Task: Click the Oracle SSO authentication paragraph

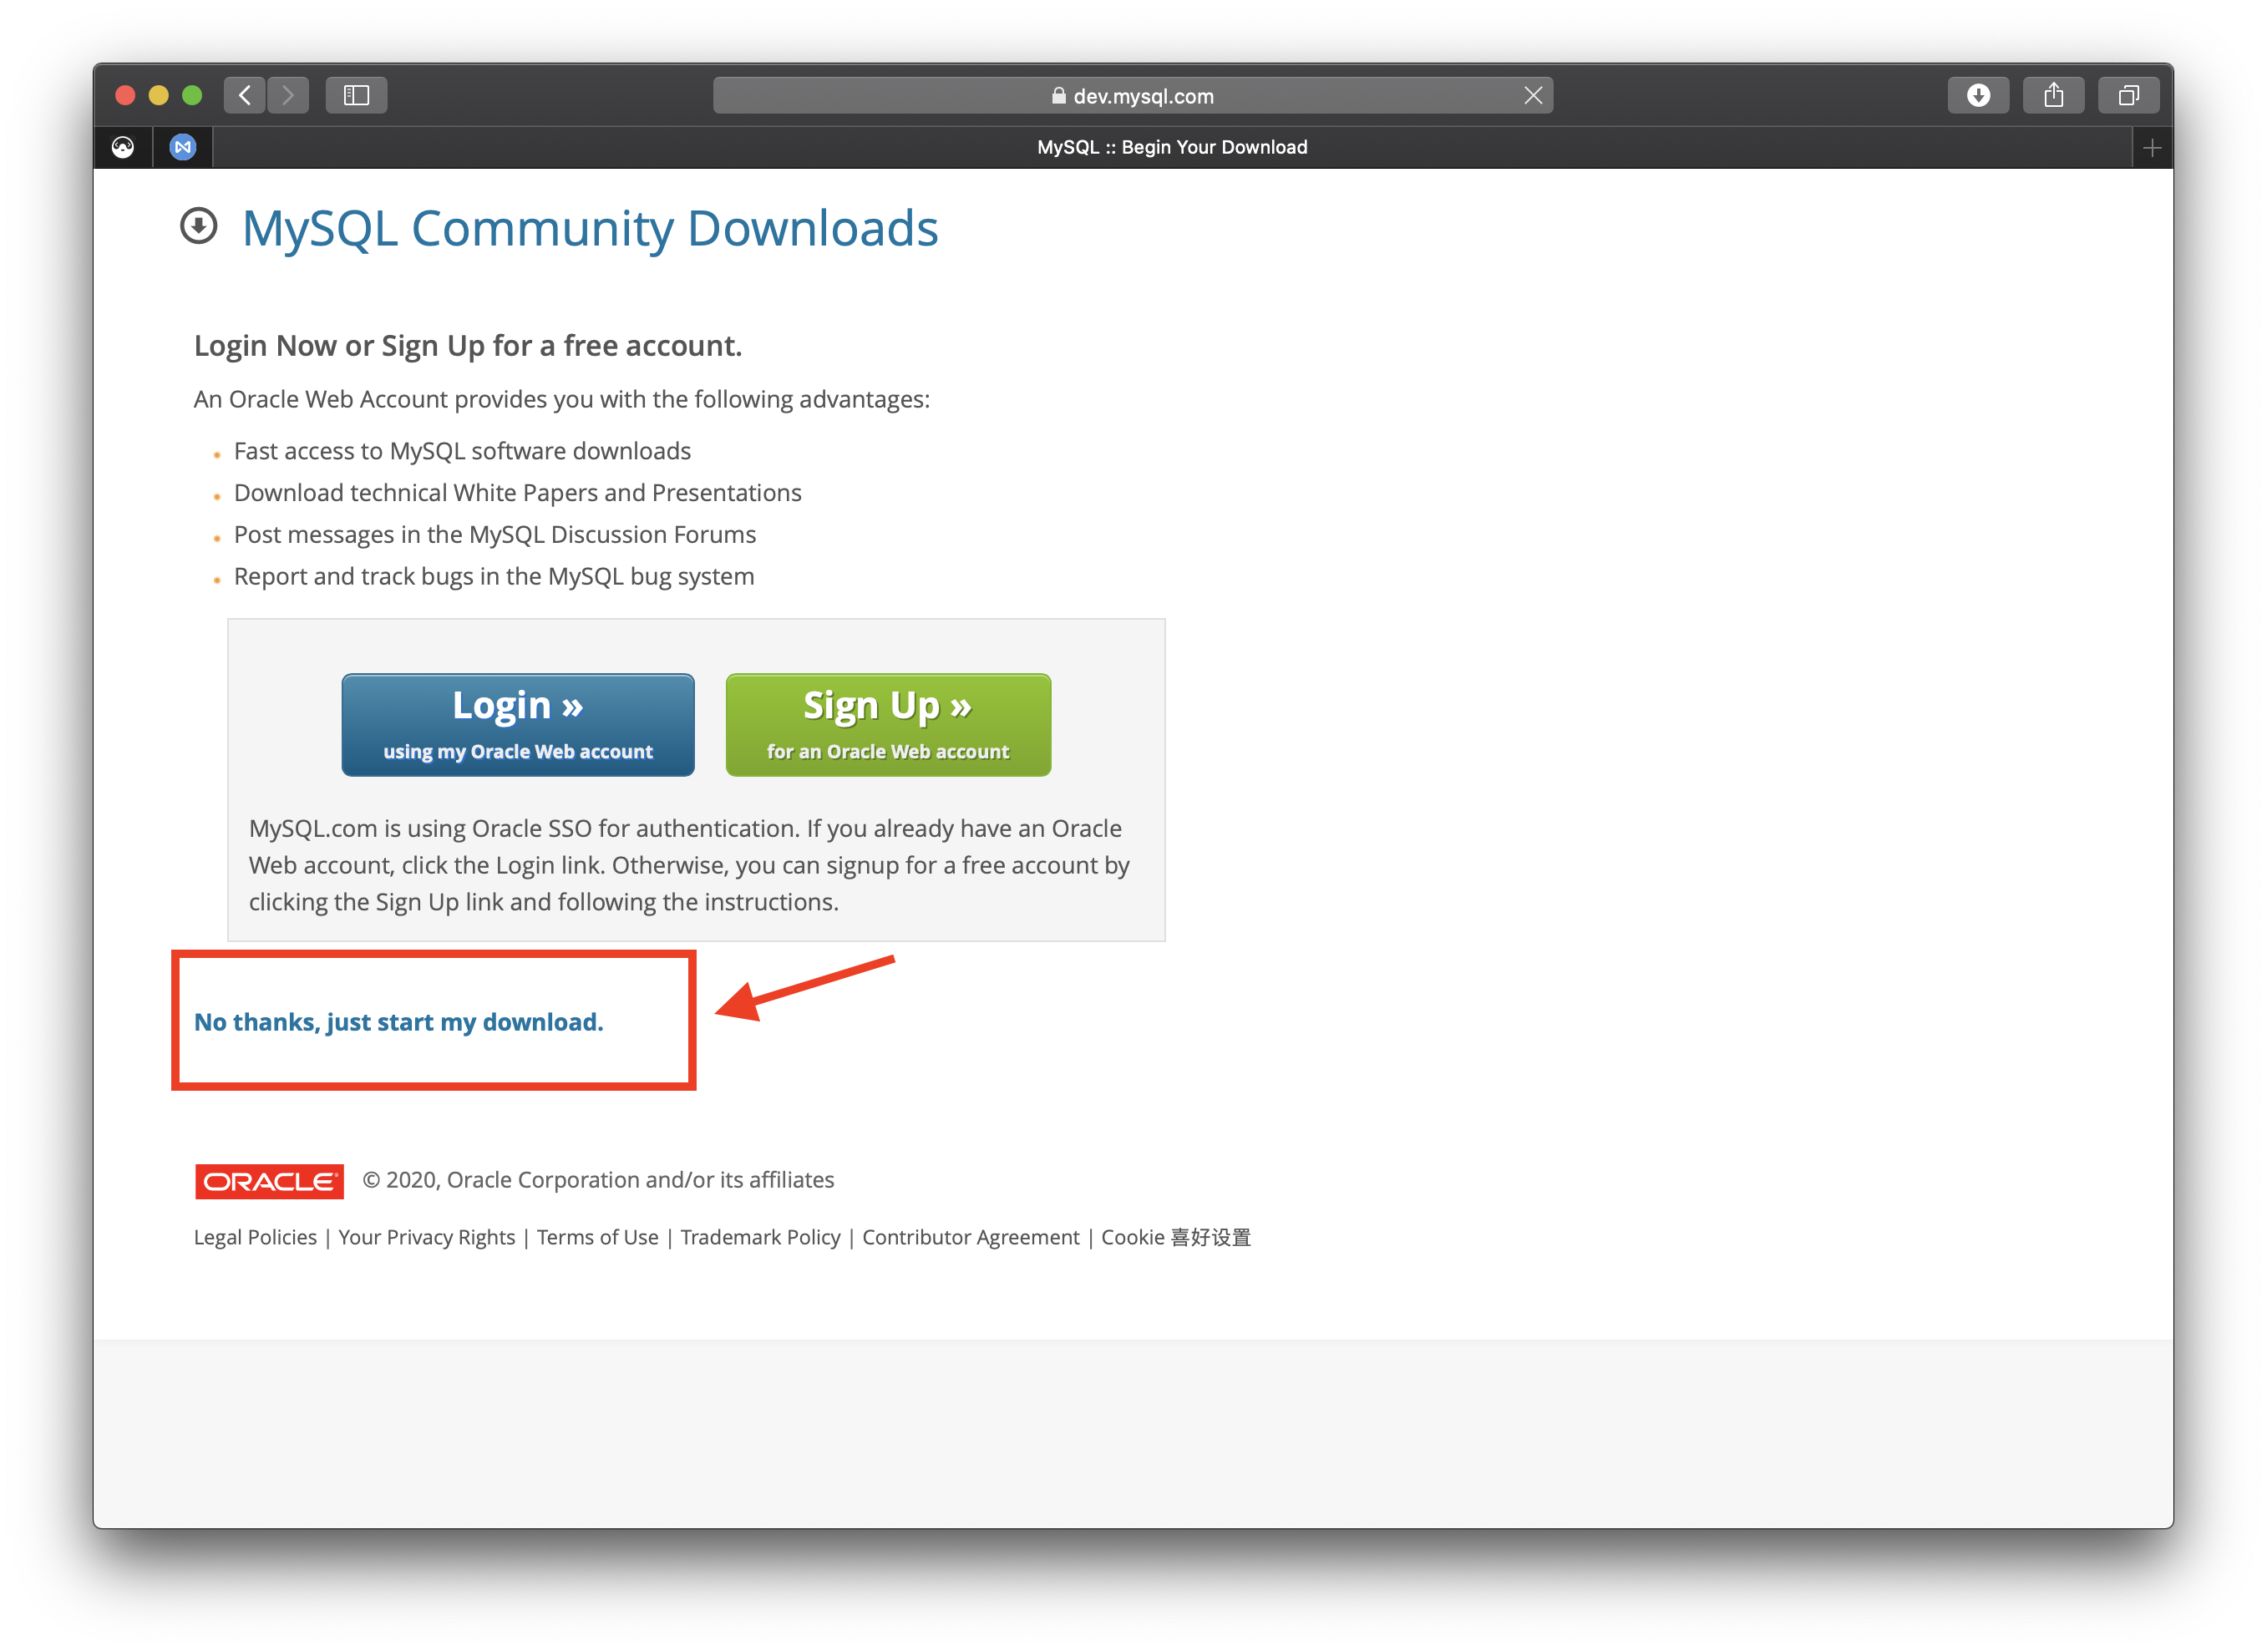Action: pyautogui.click(x=690, y=865)
